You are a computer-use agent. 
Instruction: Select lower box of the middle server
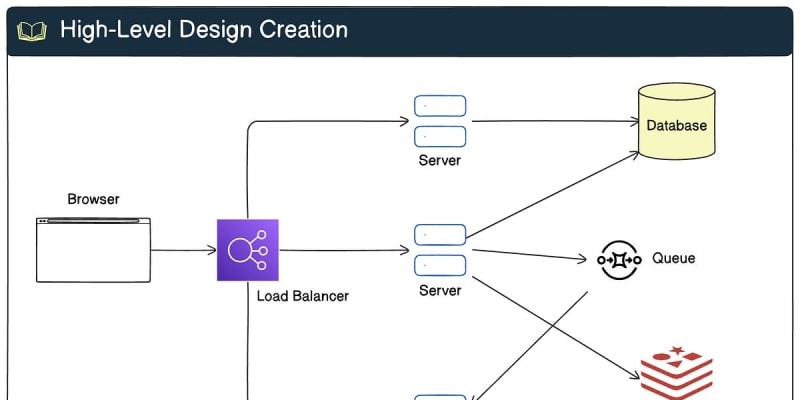tap(440, 265)
